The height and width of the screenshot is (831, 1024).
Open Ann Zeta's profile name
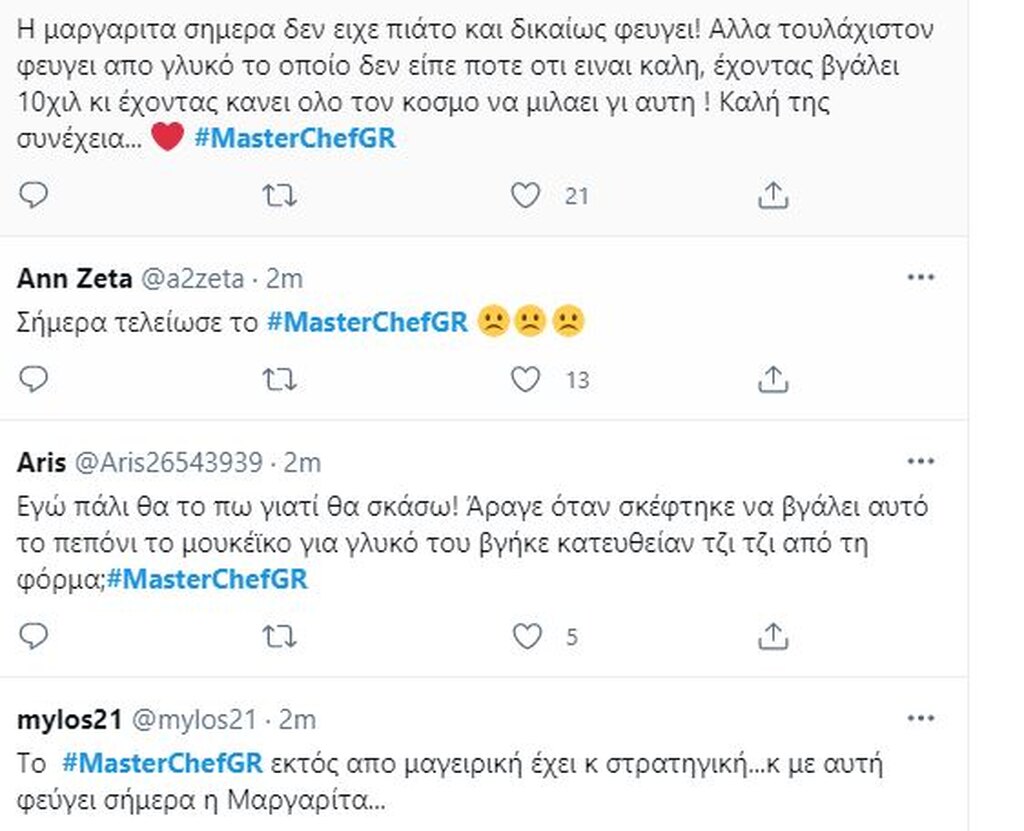[x=74, y=279]
